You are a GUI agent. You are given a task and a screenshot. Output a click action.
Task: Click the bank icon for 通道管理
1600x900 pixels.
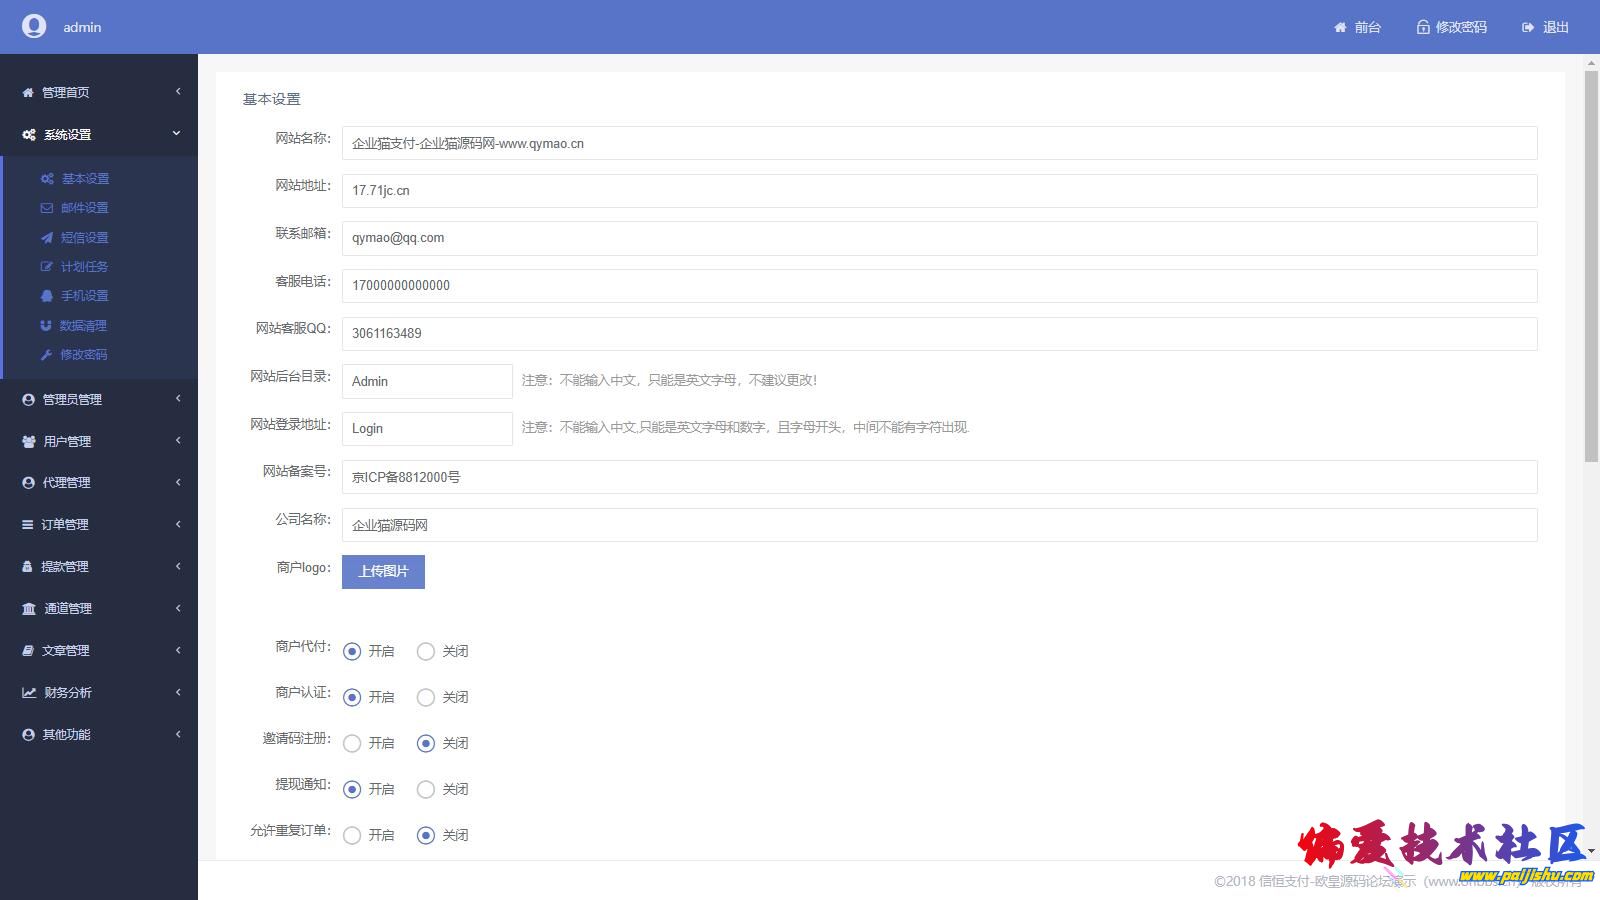pyautogui.click(x=29, y=609)
